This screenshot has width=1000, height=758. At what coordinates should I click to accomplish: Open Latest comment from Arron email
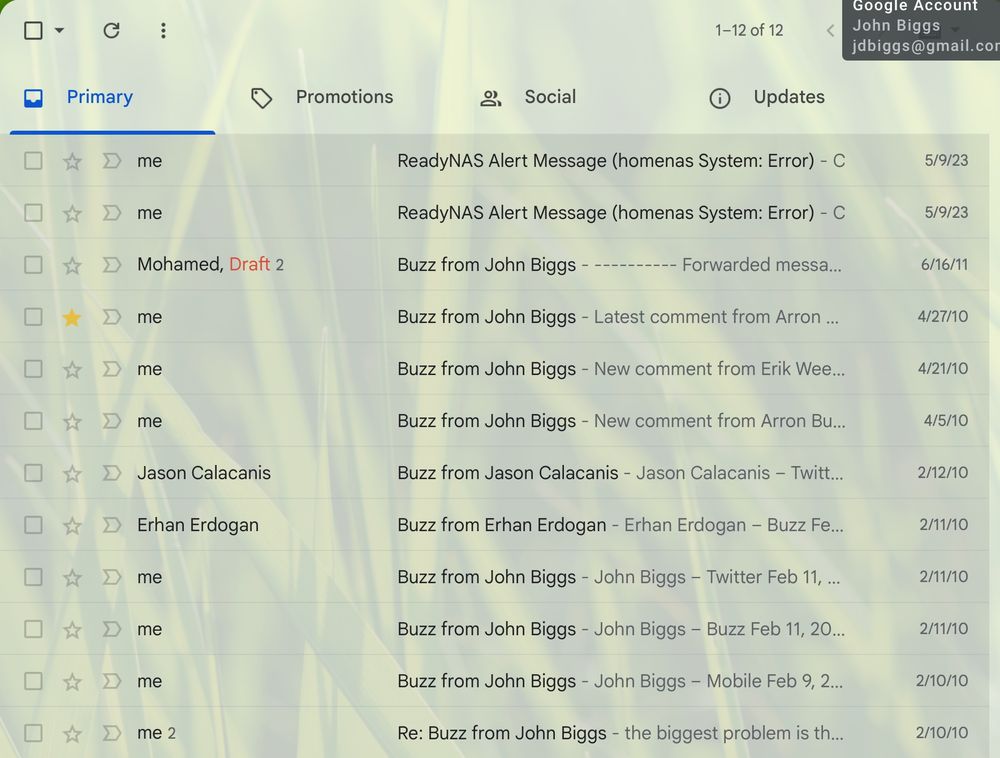494,317
